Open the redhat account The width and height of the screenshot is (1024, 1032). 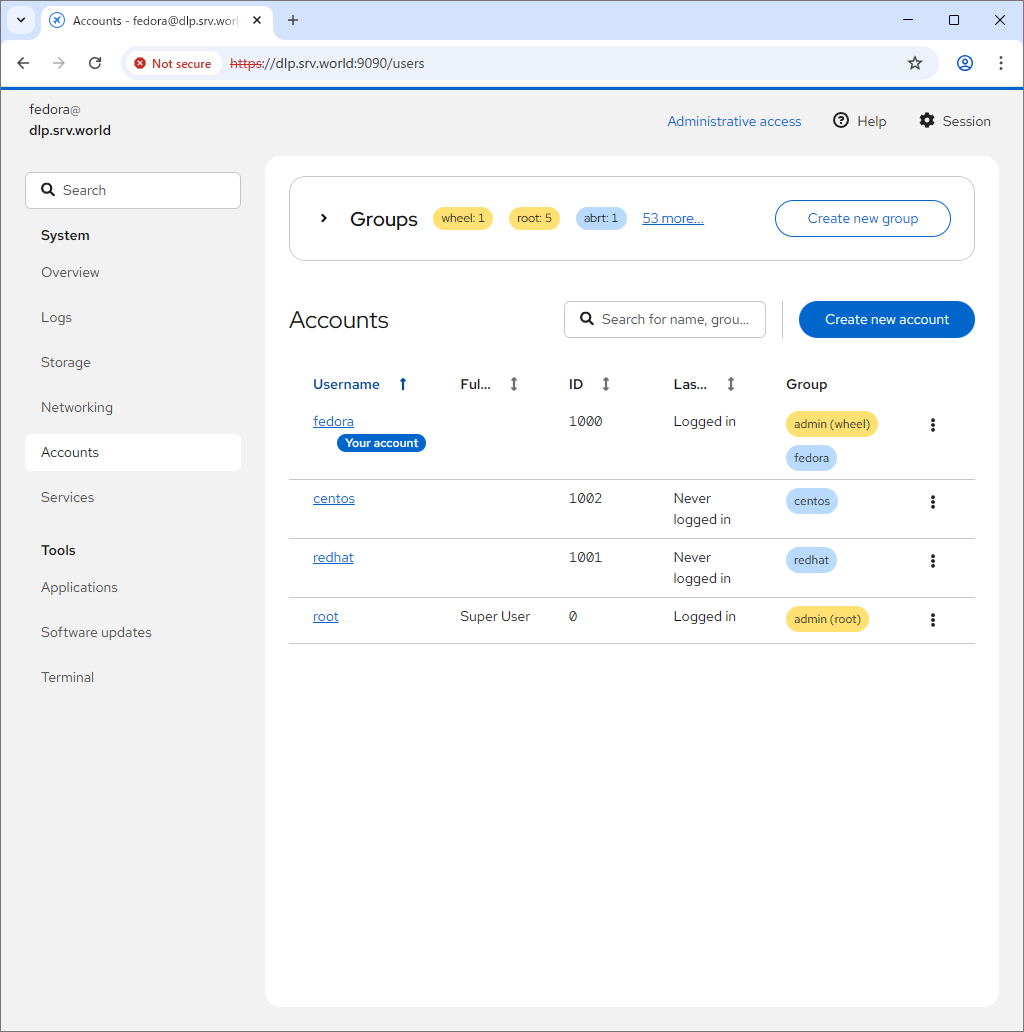333,557
